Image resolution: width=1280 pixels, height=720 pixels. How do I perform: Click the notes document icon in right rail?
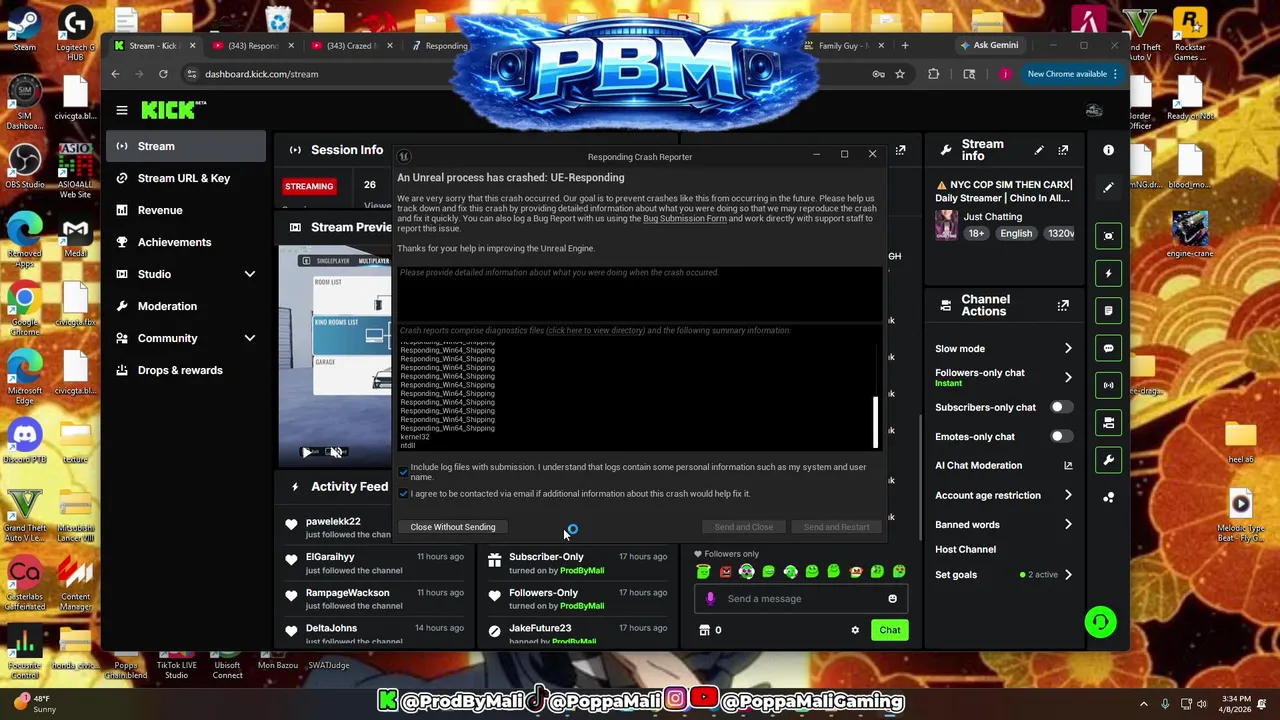1108,311
